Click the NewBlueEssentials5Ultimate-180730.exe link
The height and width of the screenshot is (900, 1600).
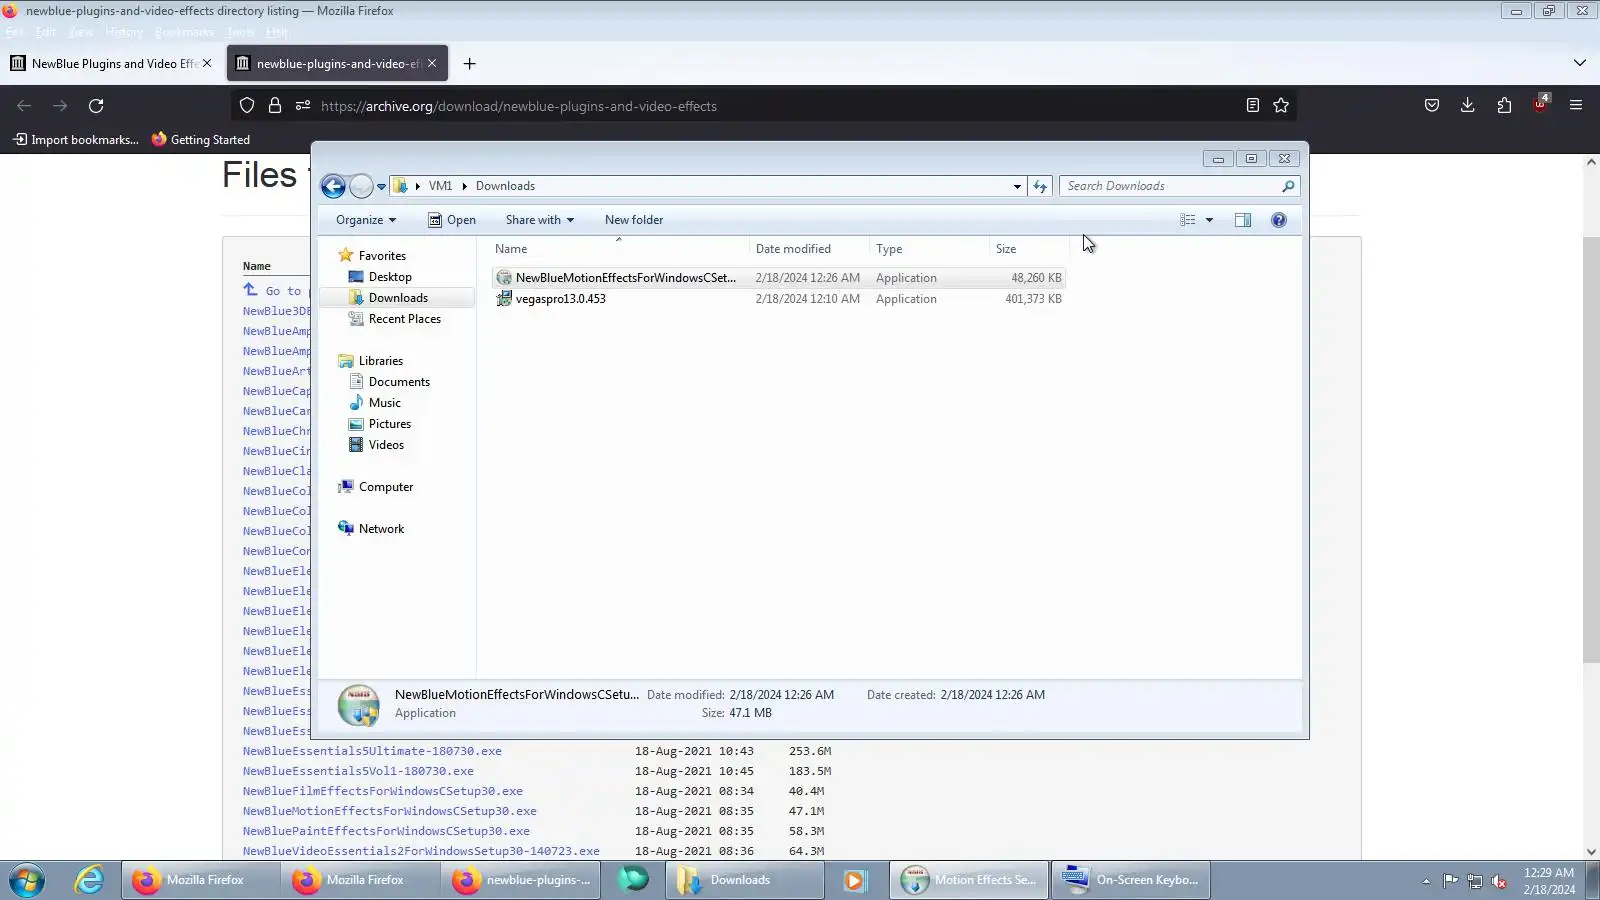coord(372,751)
